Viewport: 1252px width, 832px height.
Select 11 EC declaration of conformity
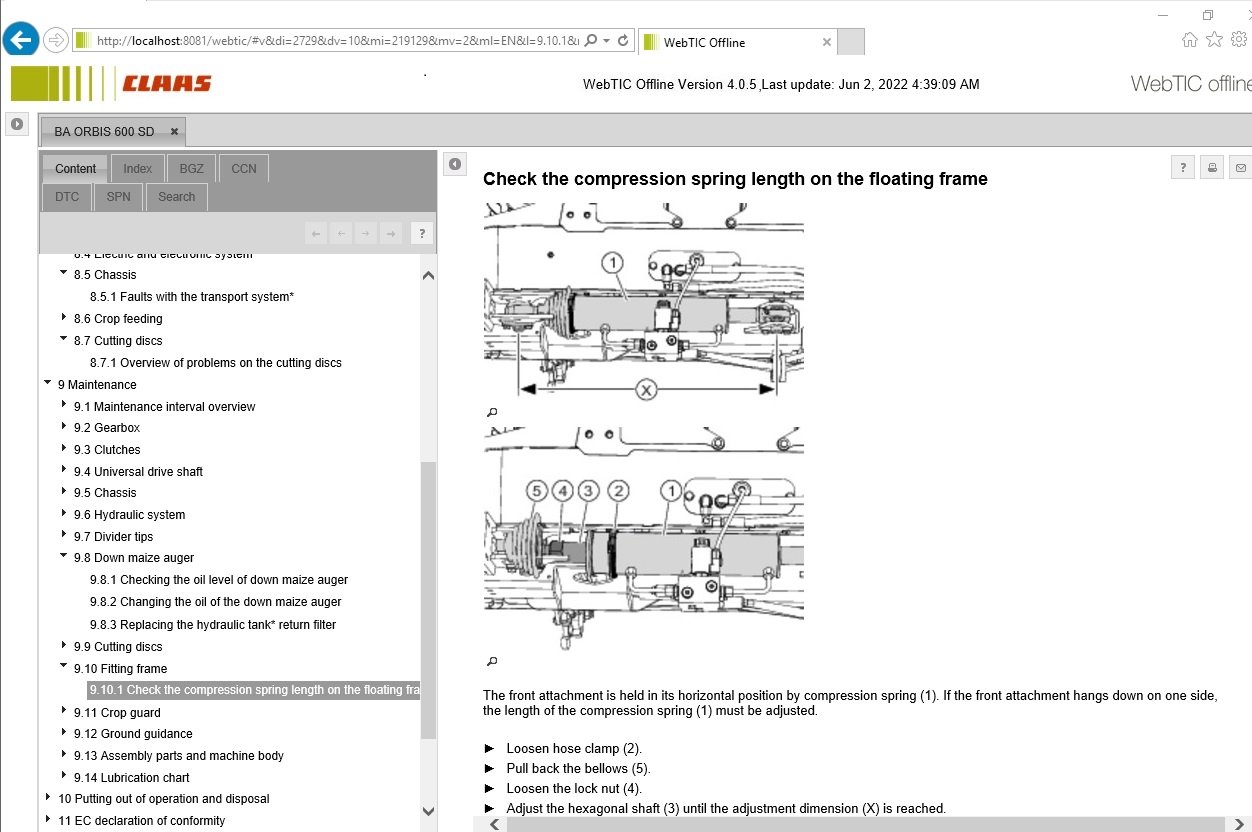141,821
